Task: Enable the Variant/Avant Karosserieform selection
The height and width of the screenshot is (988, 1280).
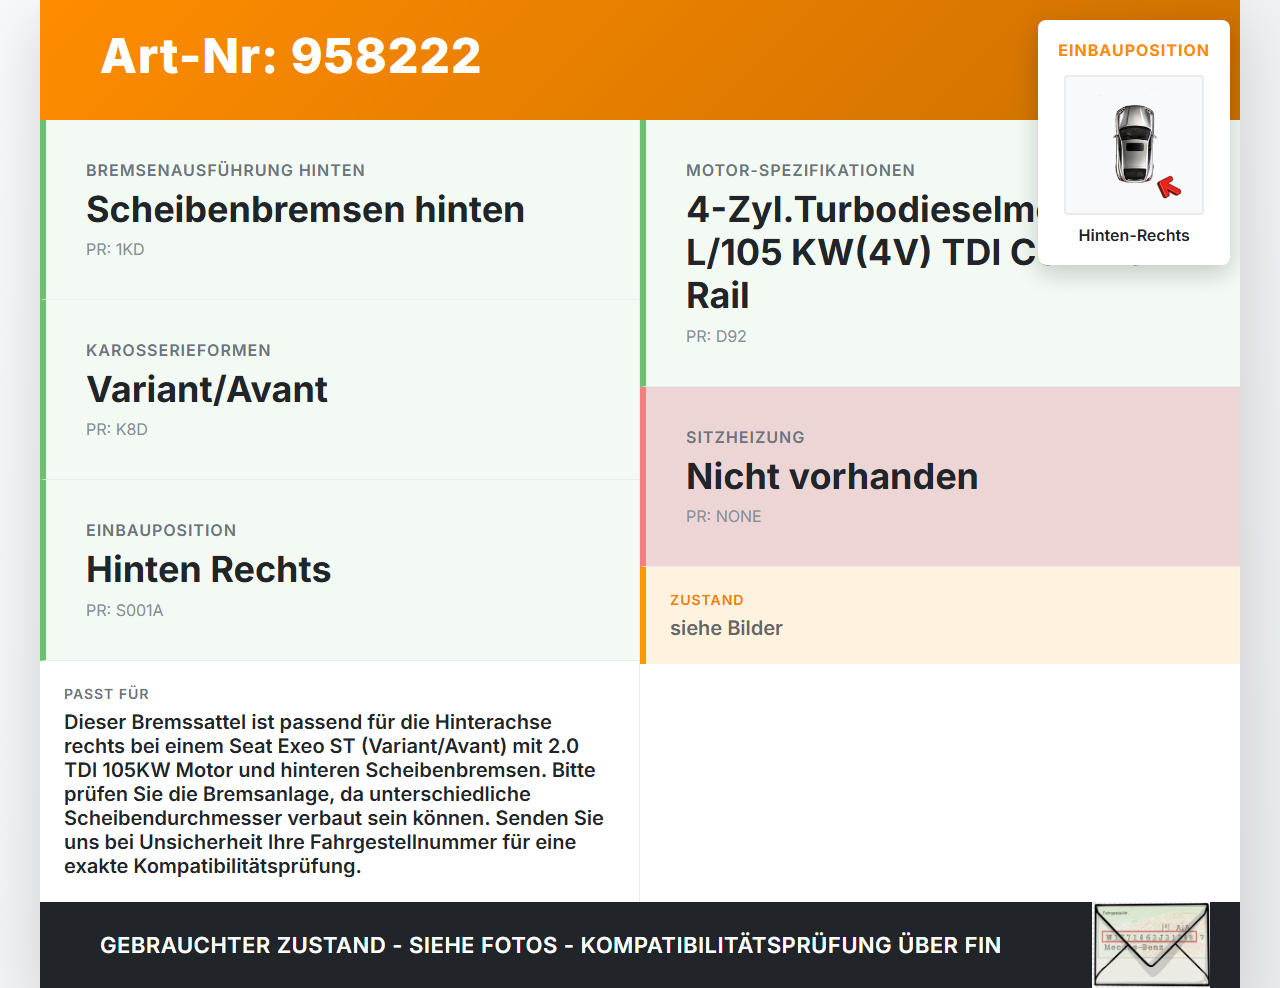Action: [207, 390]
